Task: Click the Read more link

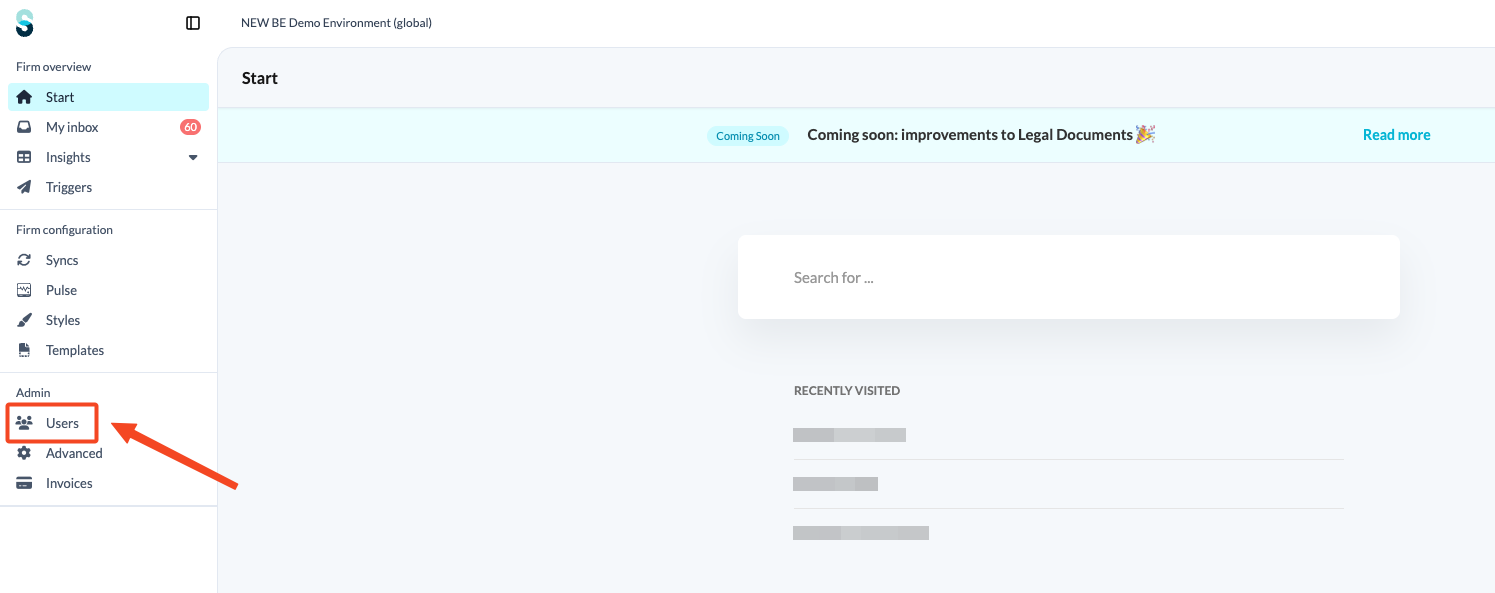Action: (1396, 135)
